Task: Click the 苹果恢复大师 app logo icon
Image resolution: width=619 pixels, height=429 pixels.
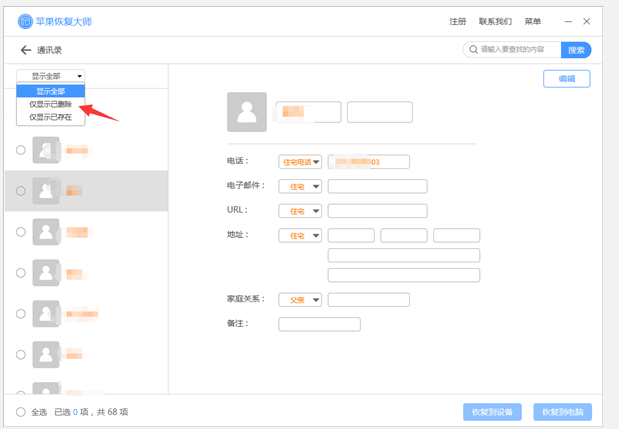Action: coord(25,21)
